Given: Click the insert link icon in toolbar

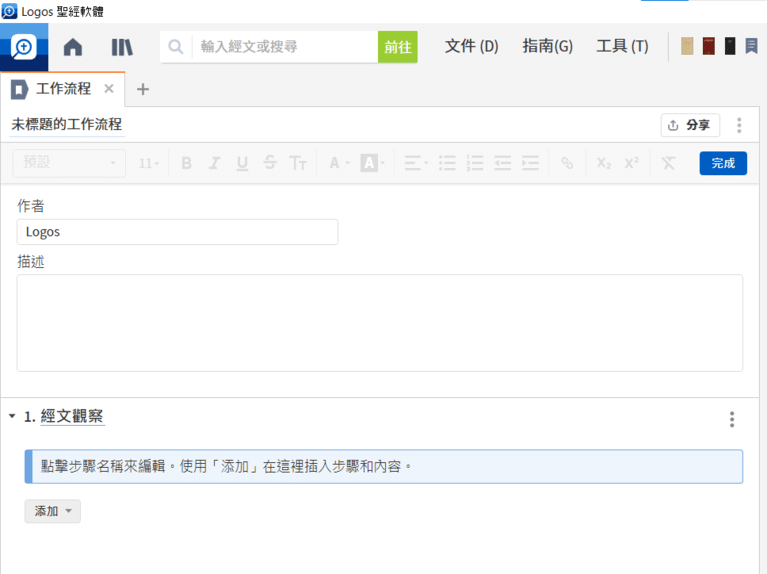Looking at the screenshot, I should (567, 163).
